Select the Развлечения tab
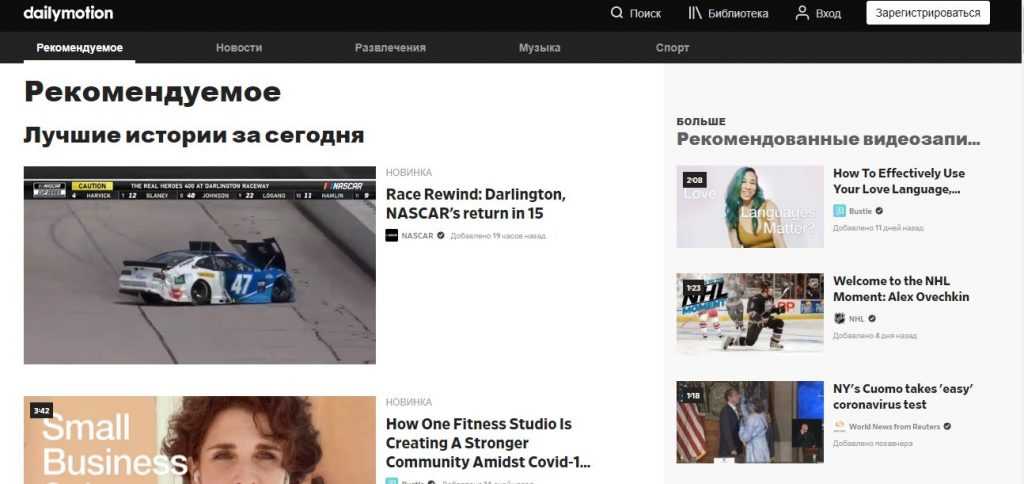Screen dimensions: 1024x484 tap(390, 48)
